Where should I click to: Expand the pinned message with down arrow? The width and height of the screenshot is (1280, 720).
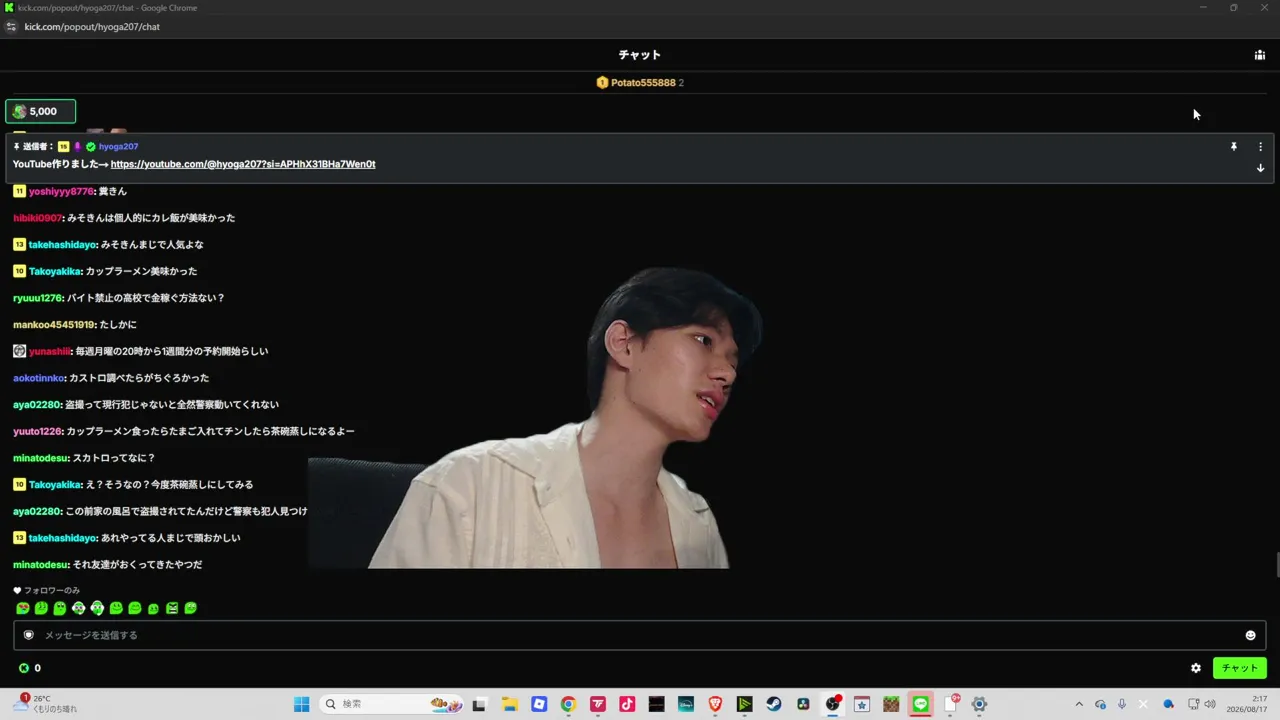(1260, 168)
